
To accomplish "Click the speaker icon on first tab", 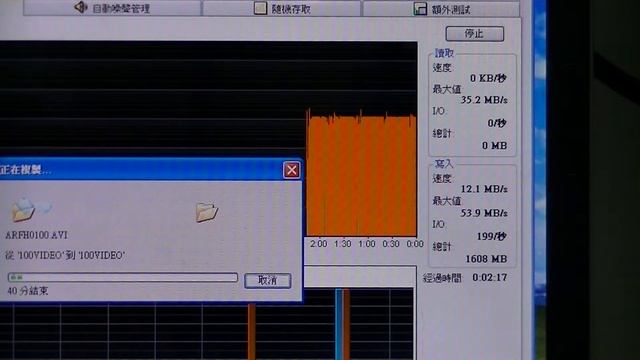I will (x=80, y=7).
